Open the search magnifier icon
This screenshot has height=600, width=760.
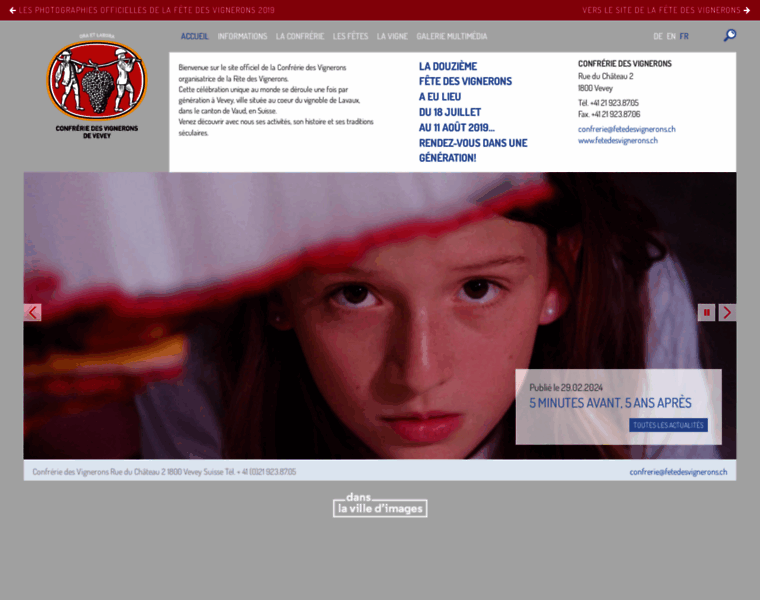729,35
